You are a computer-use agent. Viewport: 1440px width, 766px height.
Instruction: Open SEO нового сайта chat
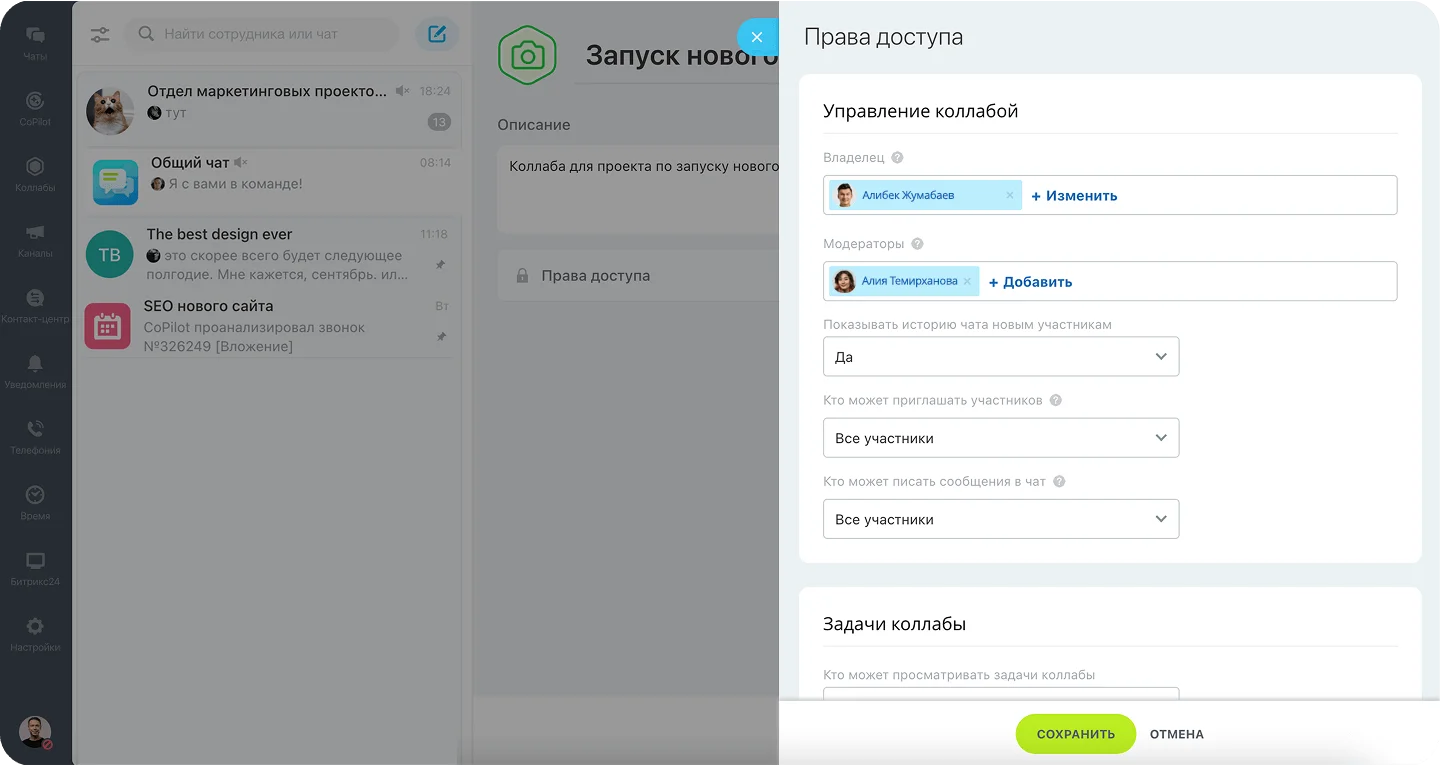tap(268, 326)
